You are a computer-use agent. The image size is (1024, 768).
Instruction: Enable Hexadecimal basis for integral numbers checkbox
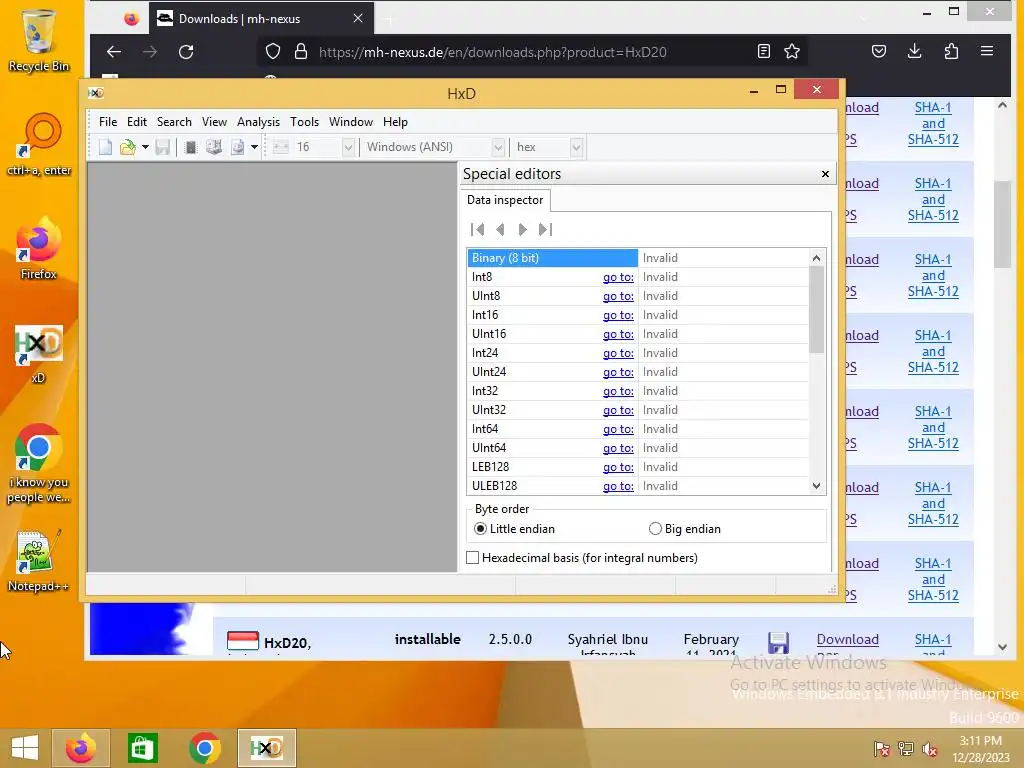[473, 558]
